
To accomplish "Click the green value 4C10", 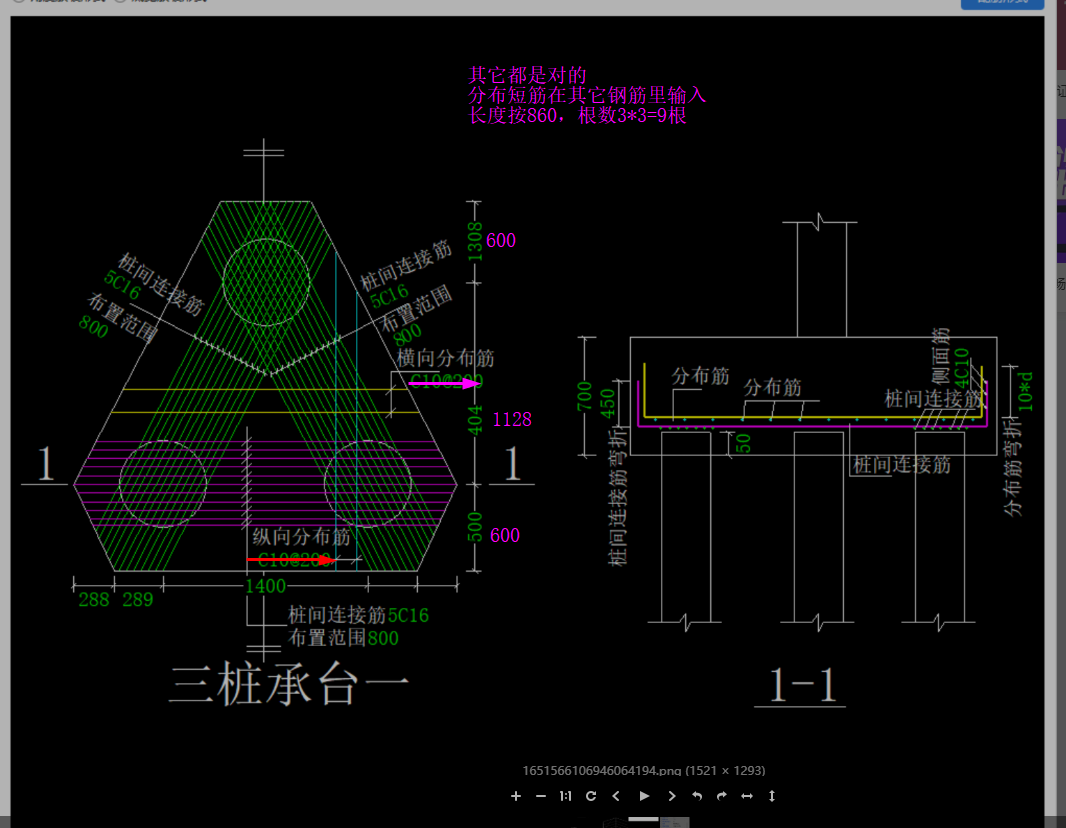I will click(x=961, y=368).
